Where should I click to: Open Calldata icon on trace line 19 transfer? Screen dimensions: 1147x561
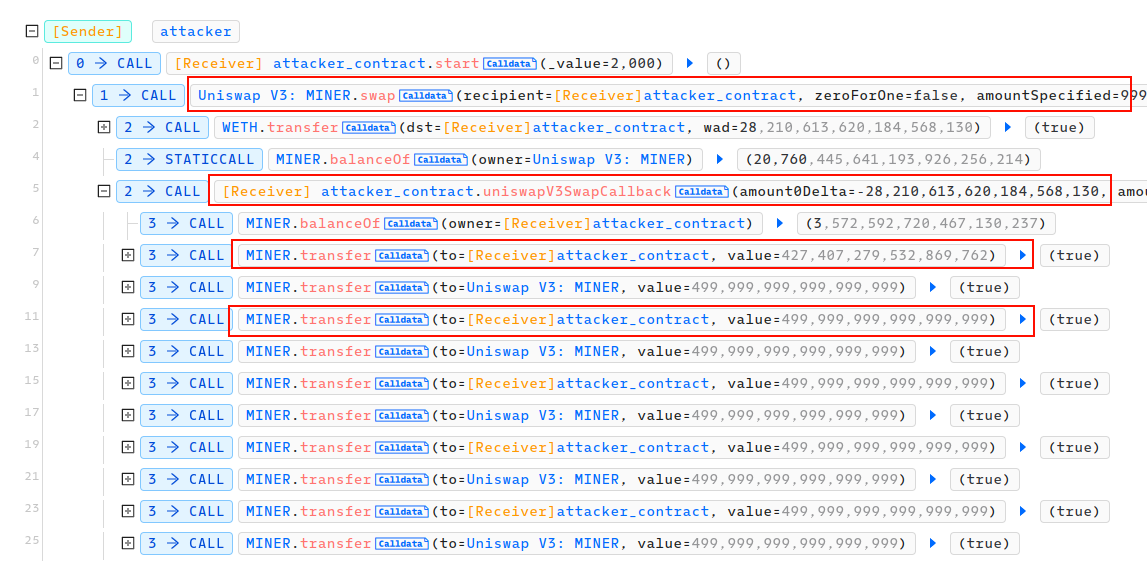tap(402, 448)
